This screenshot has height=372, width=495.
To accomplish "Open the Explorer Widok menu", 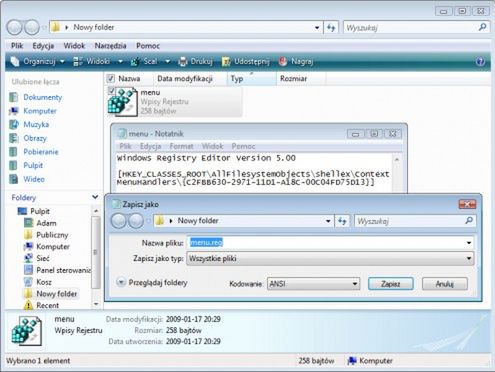I will [74, 46].
